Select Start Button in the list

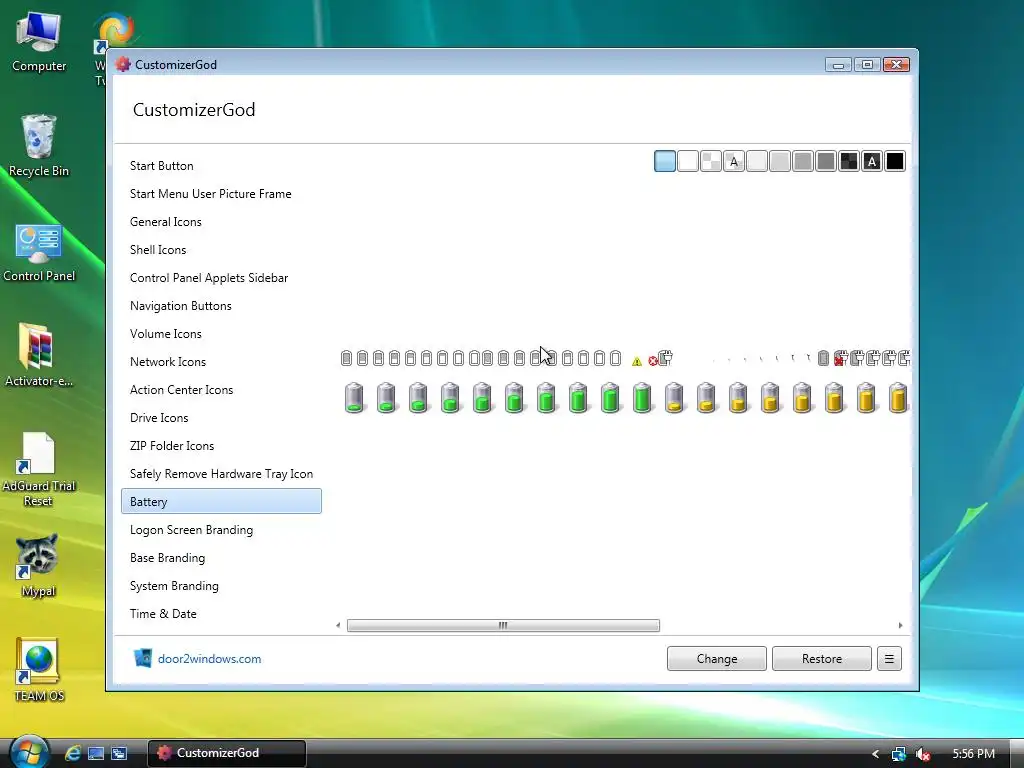pyautogui.click(x=221, y=165)
